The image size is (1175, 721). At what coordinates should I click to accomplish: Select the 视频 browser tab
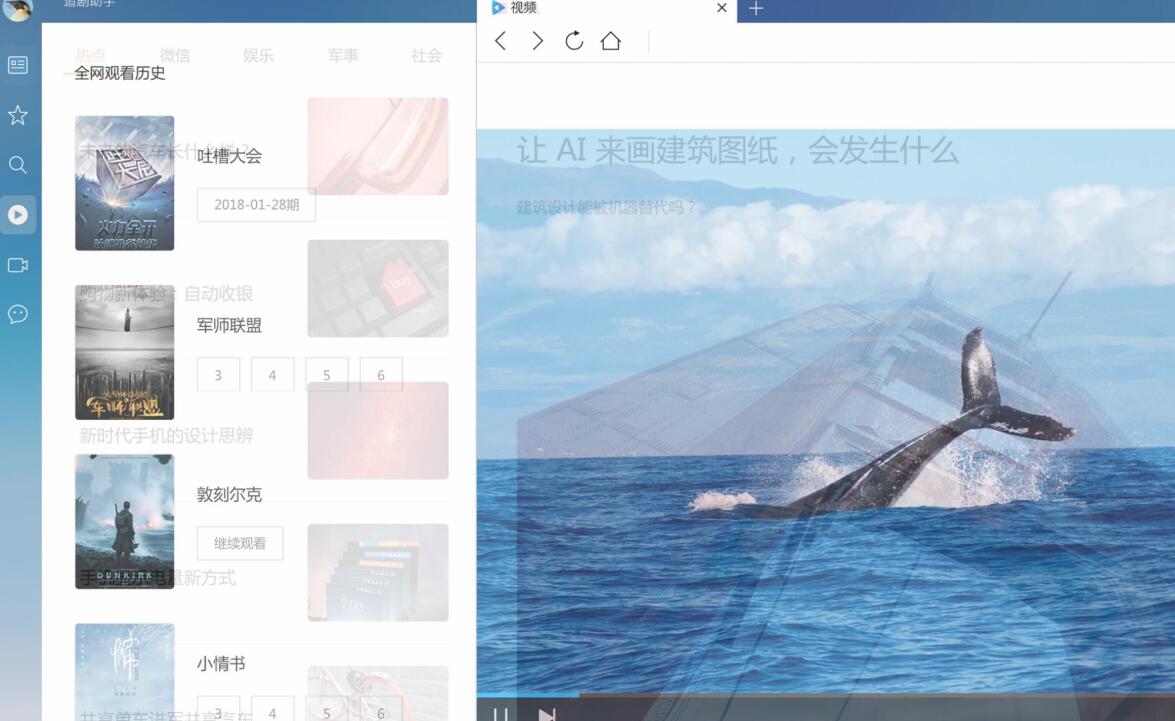[607, 8]
